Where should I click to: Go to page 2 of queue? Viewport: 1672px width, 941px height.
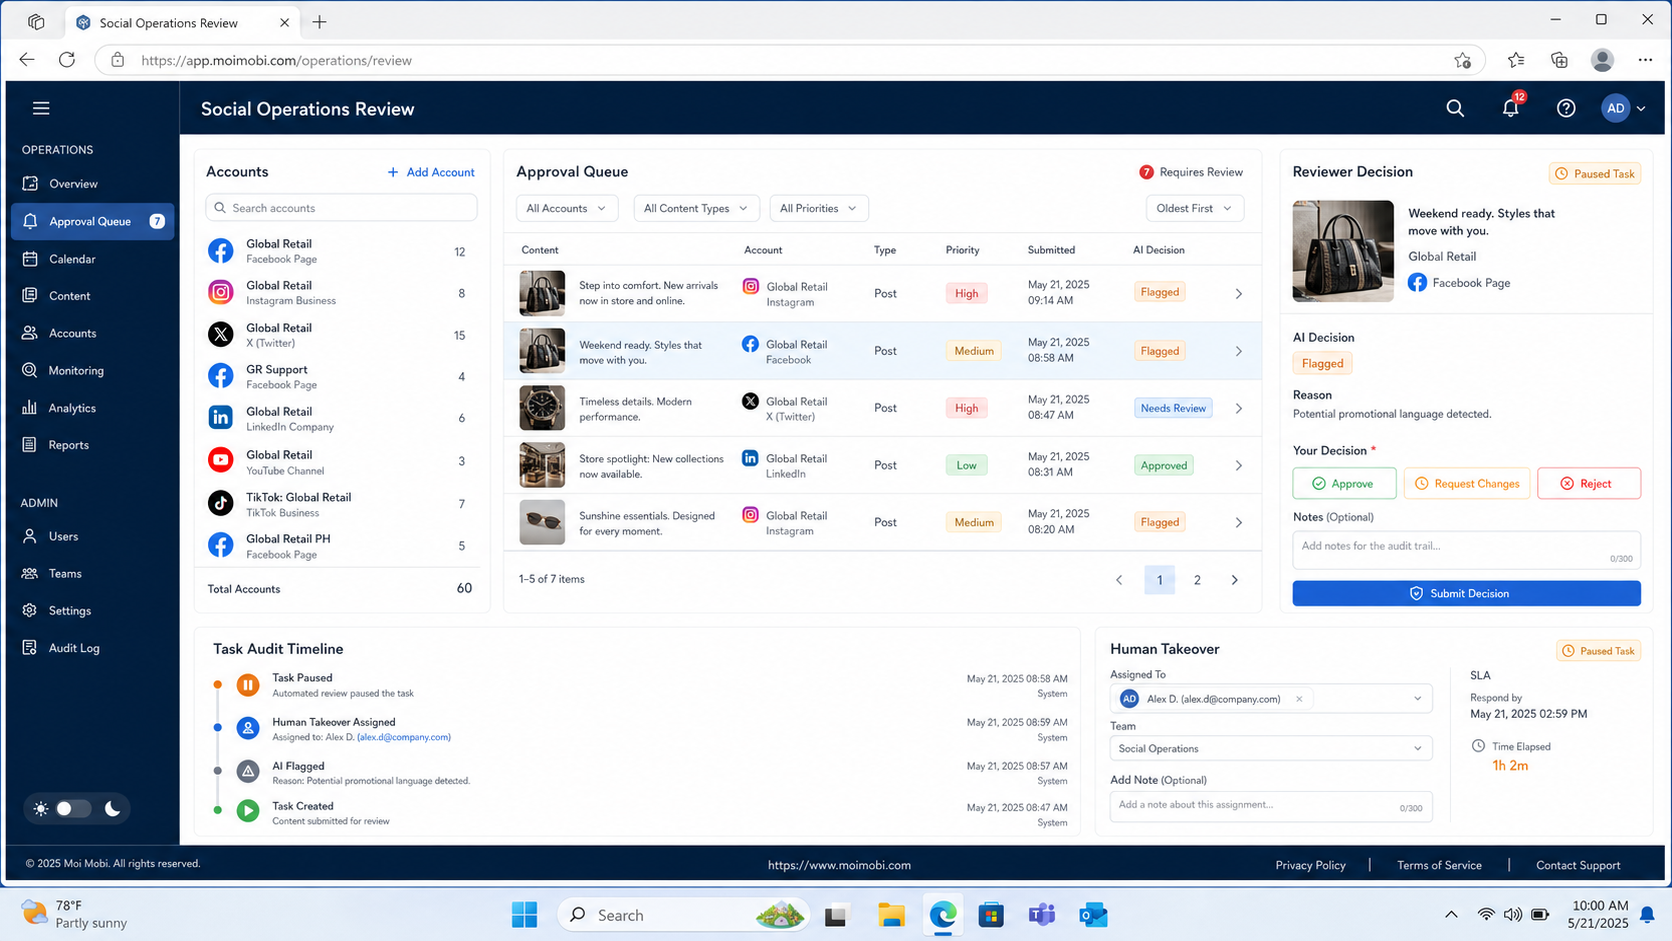(1197, 580)
